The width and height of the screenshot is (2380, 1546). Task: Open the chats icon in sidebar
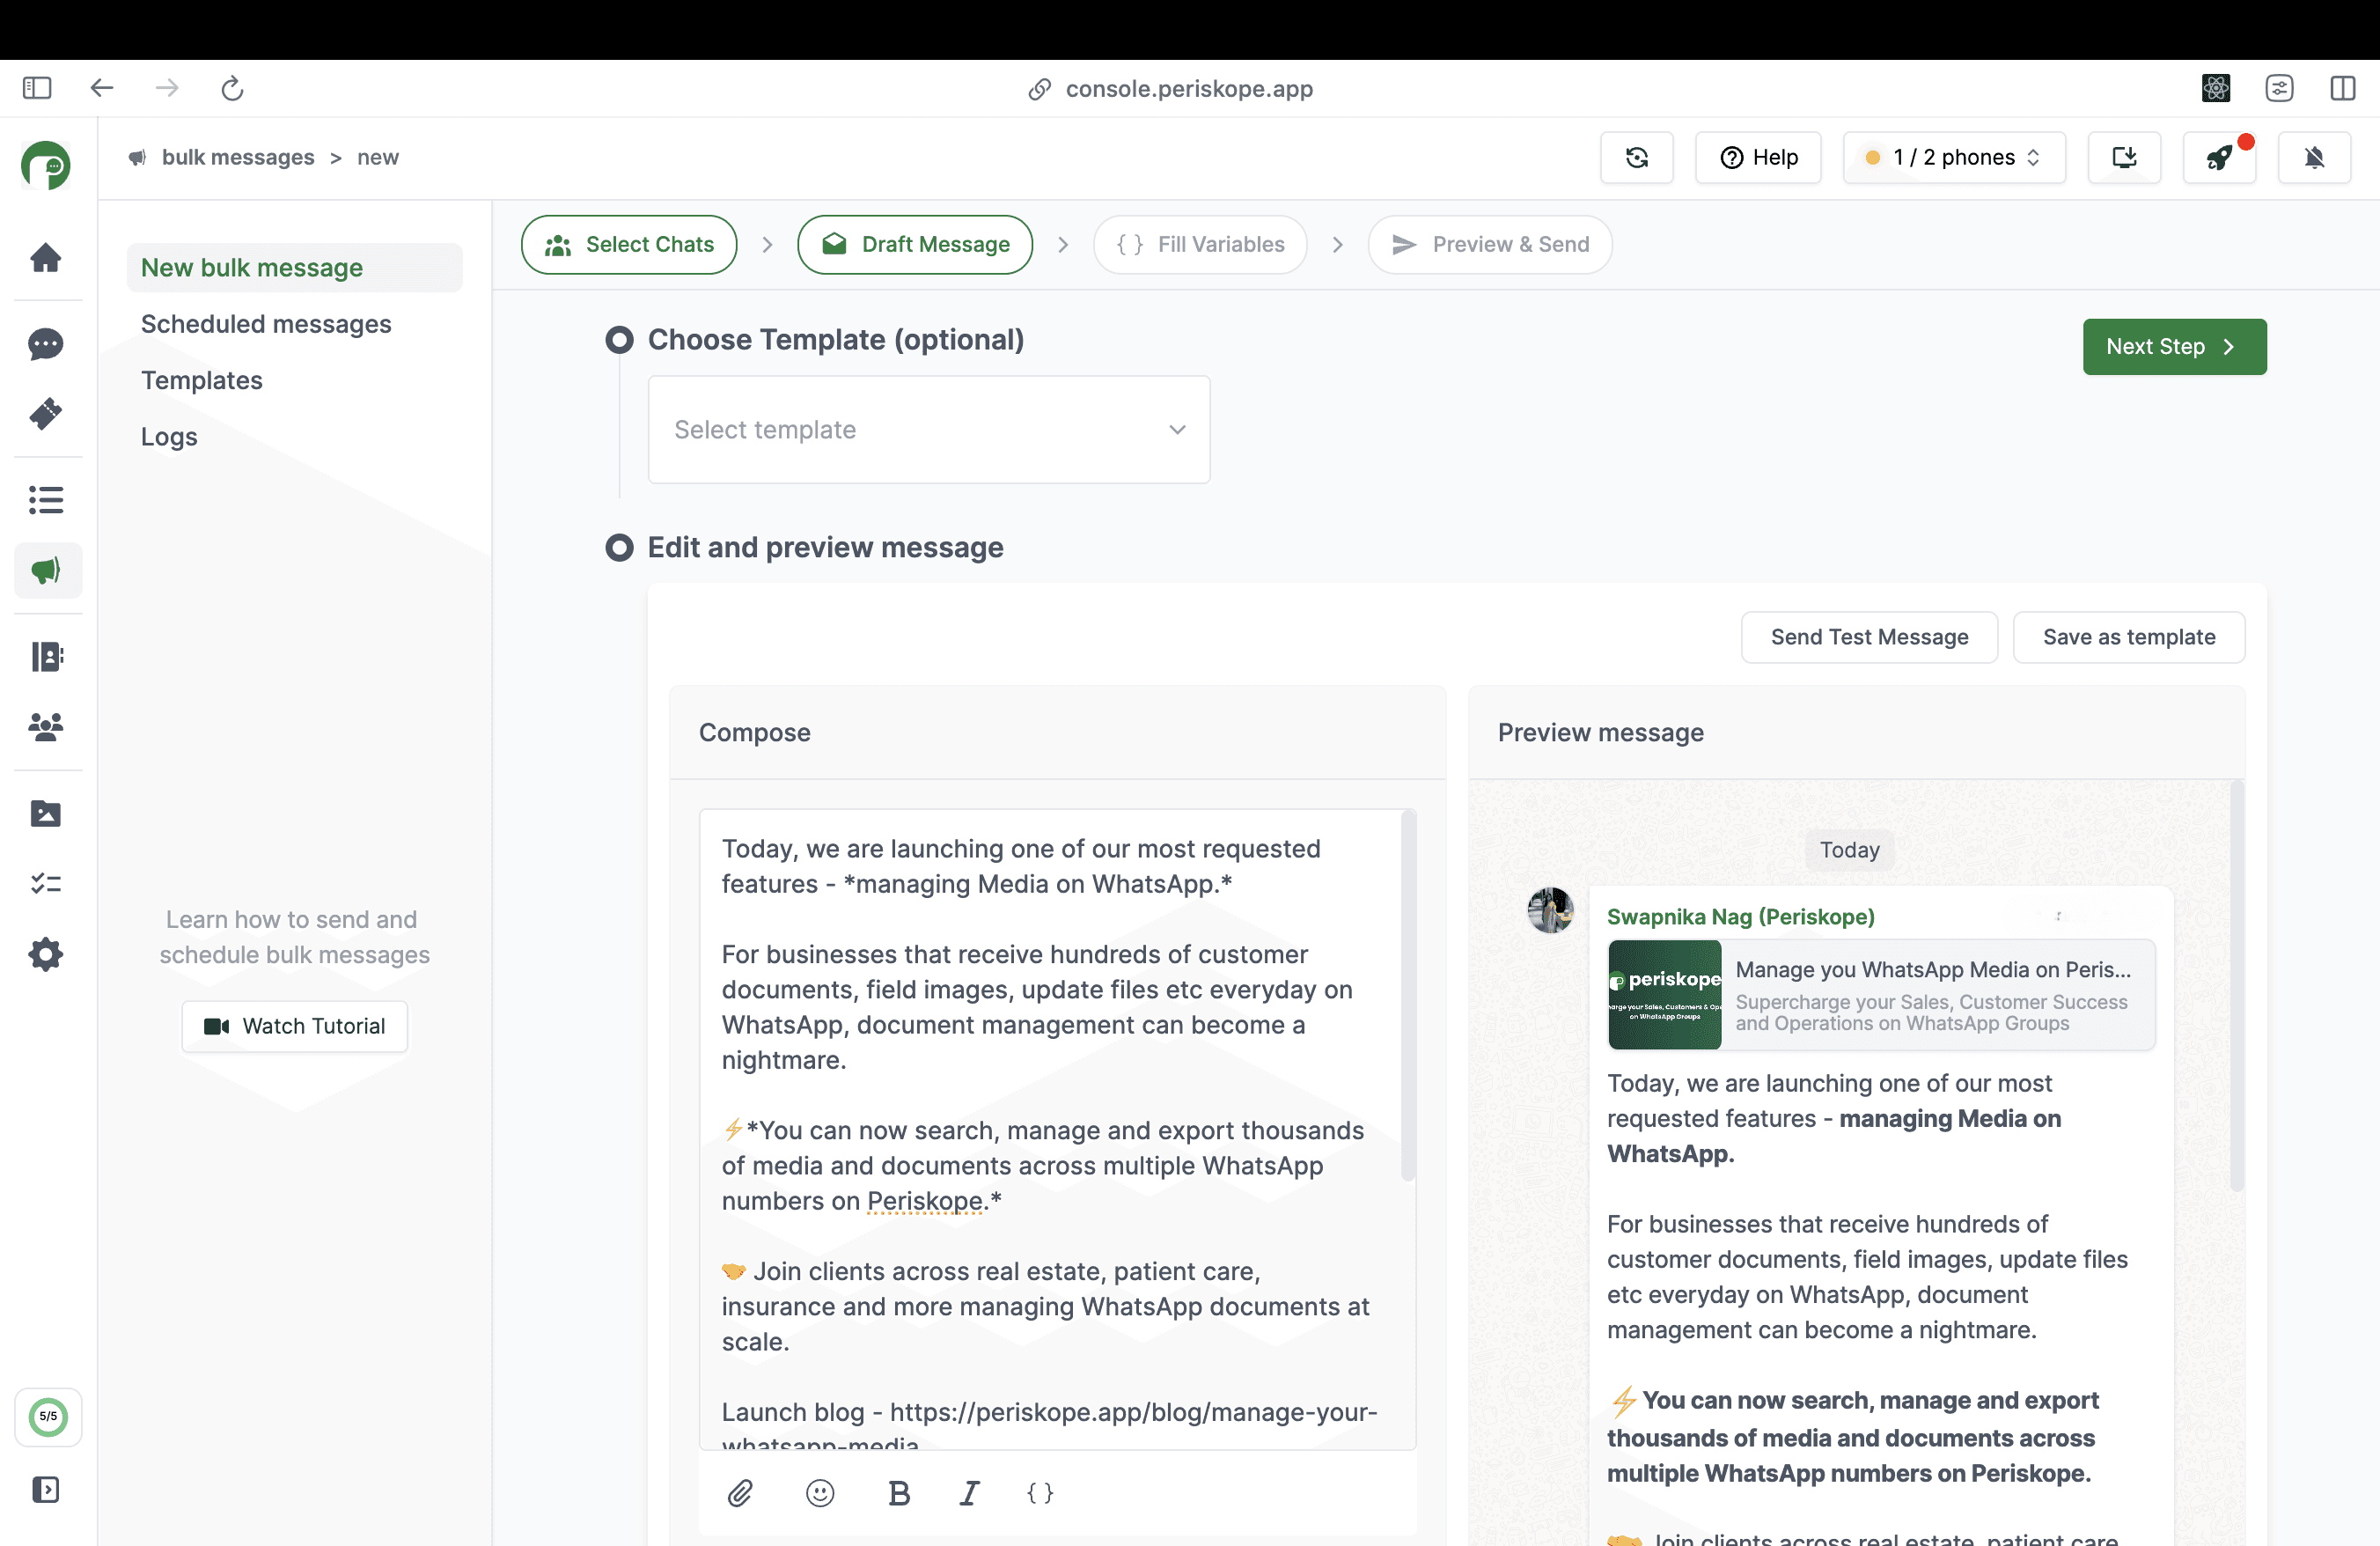46,344
